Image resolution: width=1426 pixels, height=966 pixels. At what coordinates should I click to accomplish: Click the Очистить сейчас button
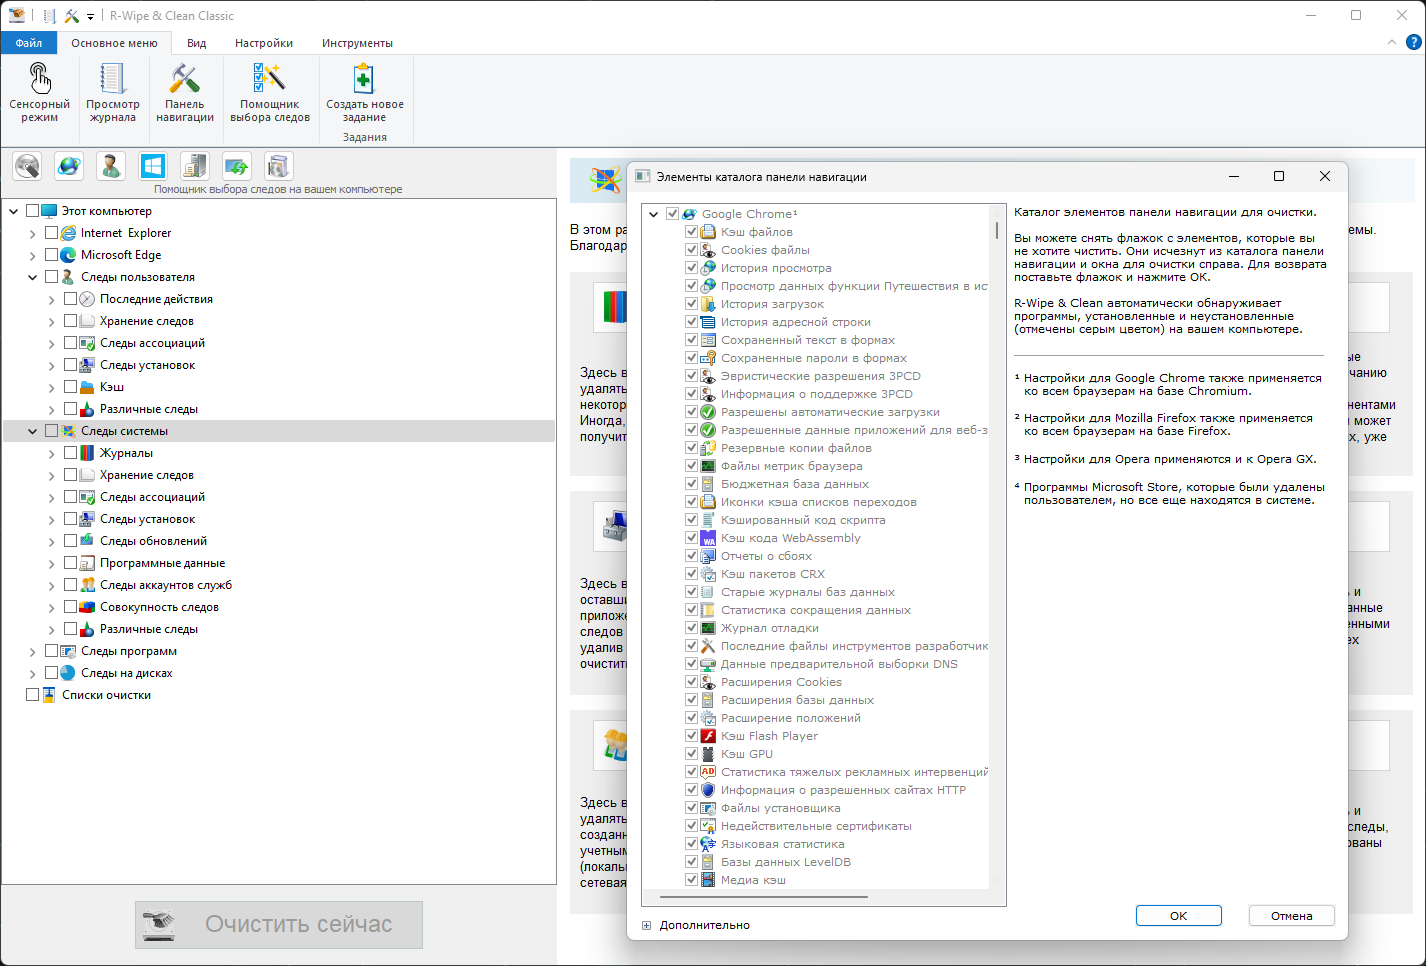(279, 925)
